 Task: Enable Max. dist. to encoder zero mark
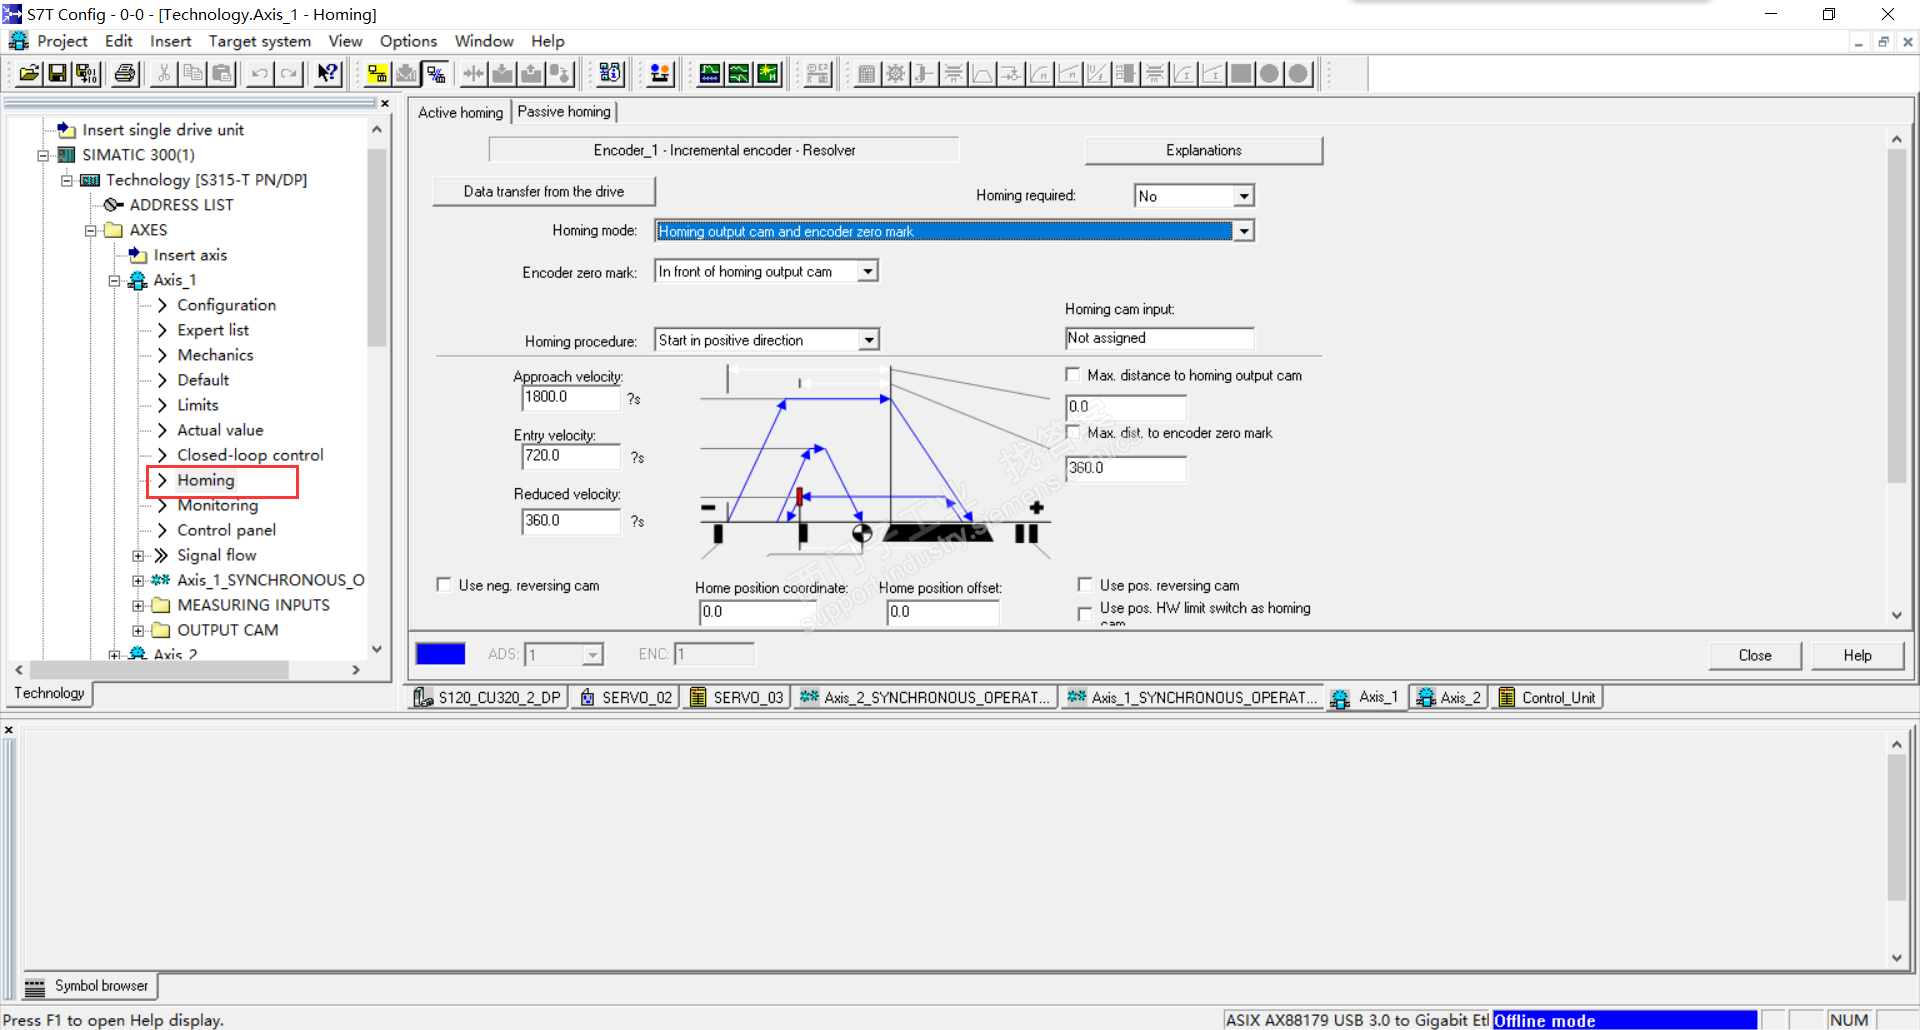[1073, 432]
